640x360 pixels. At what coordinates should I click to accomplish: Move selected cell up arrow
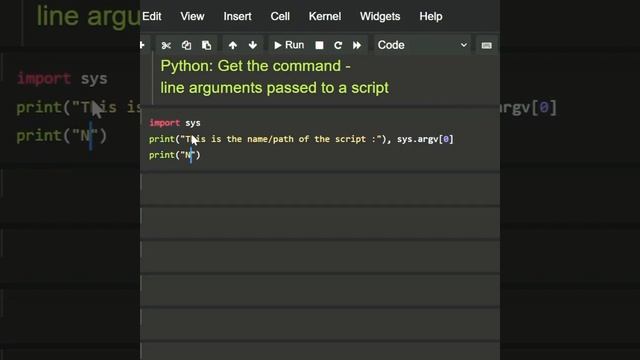[233, 45]
